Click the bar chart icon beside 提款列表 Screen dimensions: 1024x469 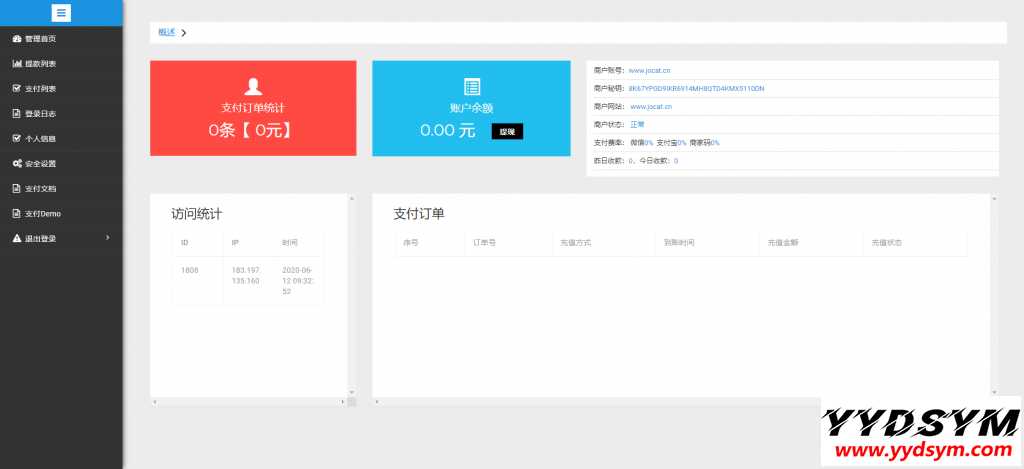[x=16, y=64]
